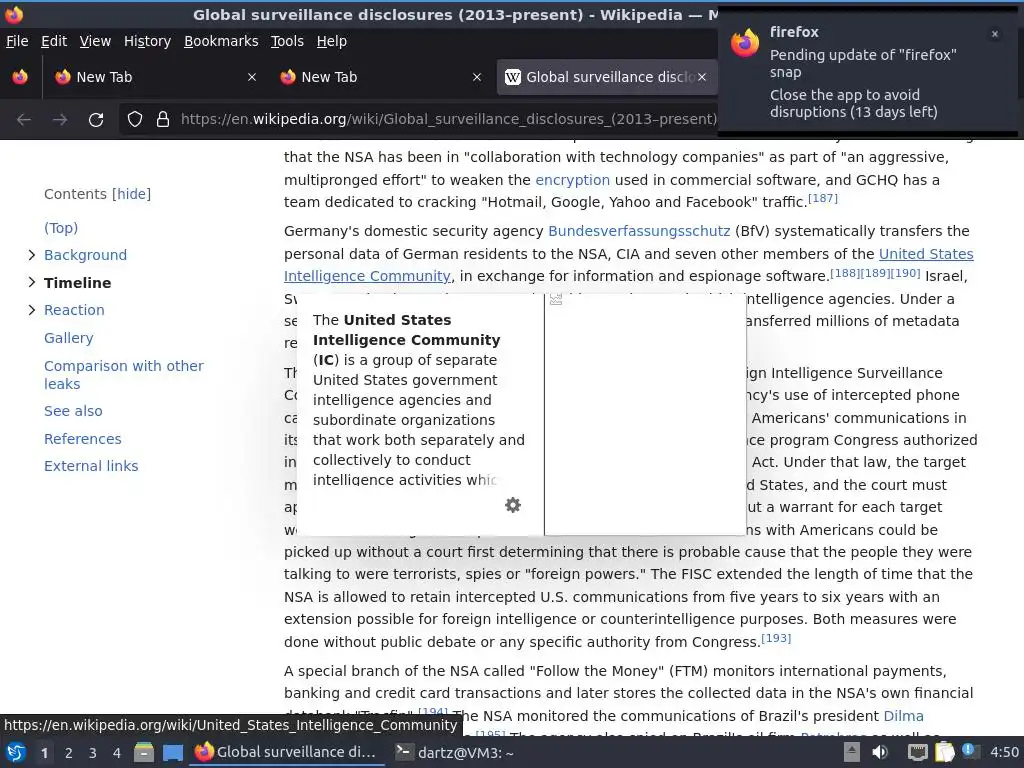Go to External links section
Image resolution: width=1024 pixels, height=768 pixels.
click(91, 466)
